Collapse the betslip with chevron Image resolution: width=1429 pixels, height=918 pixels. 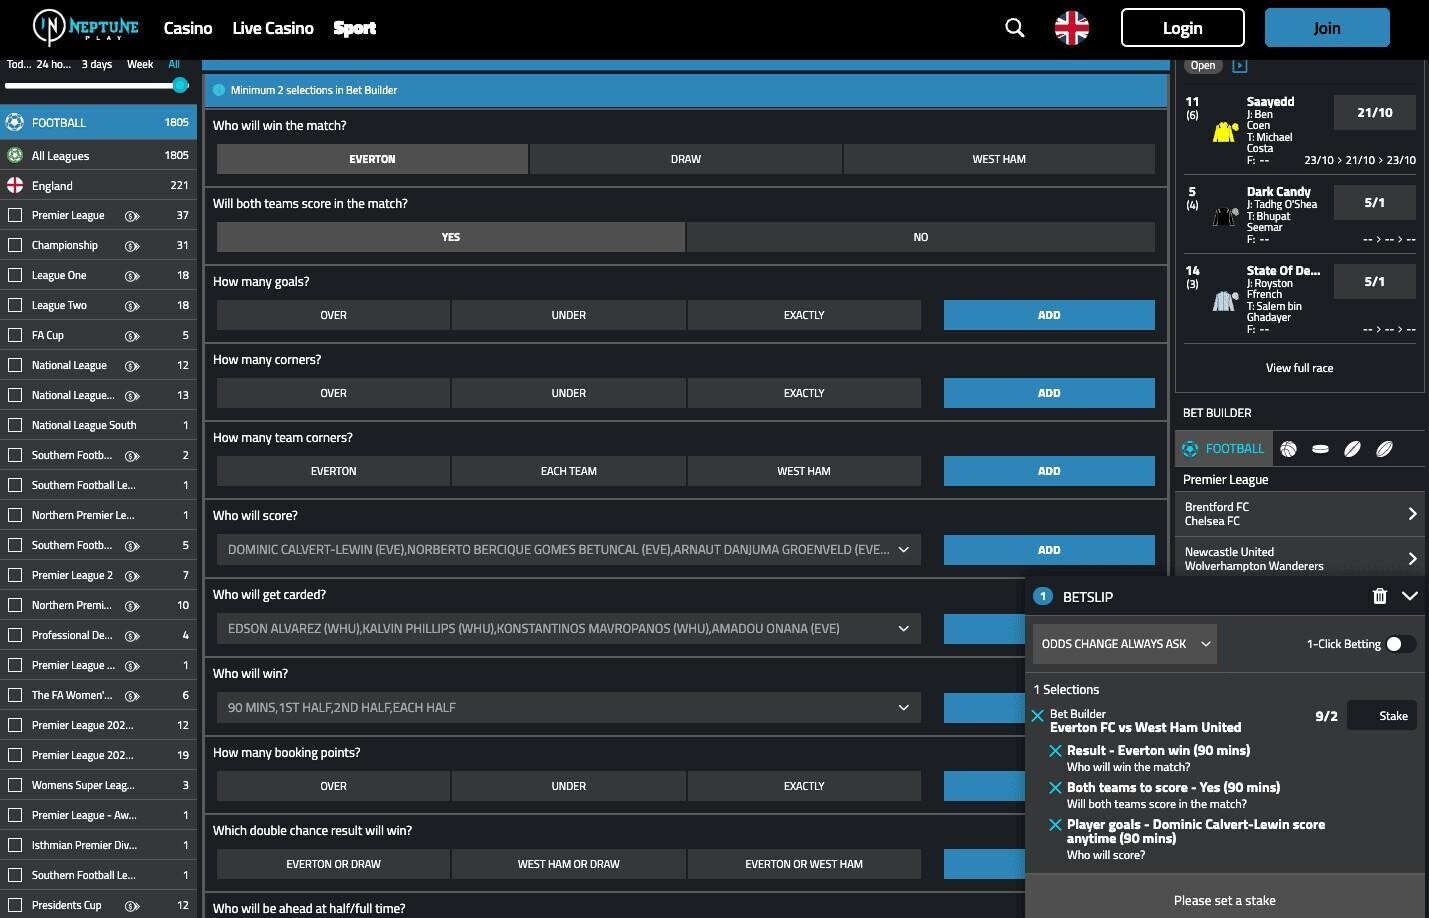pos(1410,596)
